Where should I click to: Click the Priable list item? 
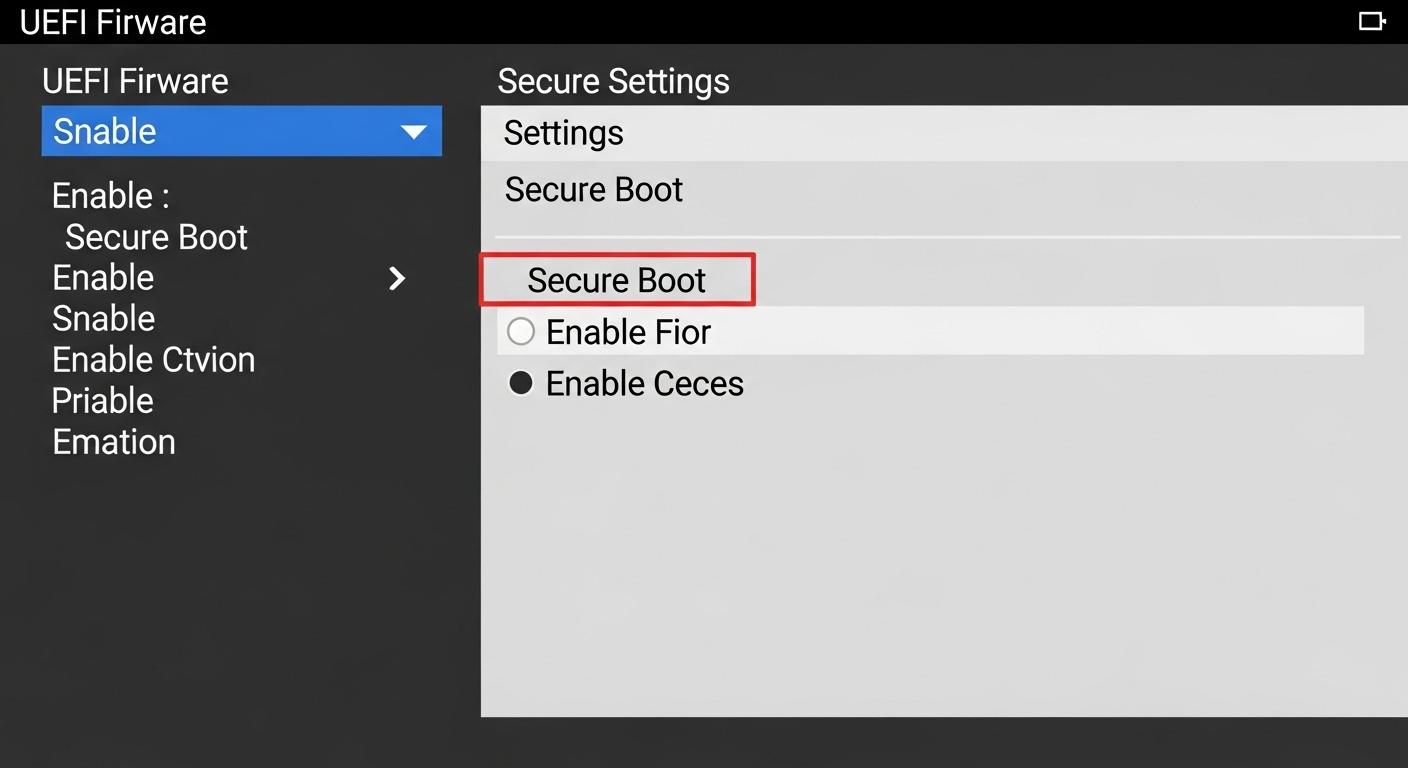[x=102, y=400]
